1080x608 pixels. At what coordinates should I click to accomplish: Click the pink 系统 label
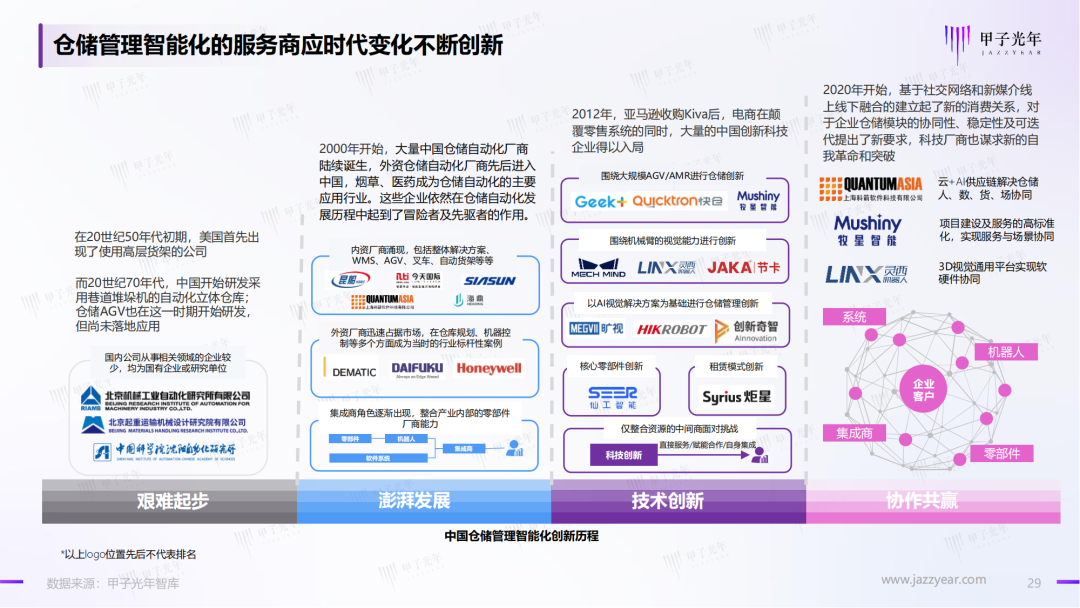854,317
